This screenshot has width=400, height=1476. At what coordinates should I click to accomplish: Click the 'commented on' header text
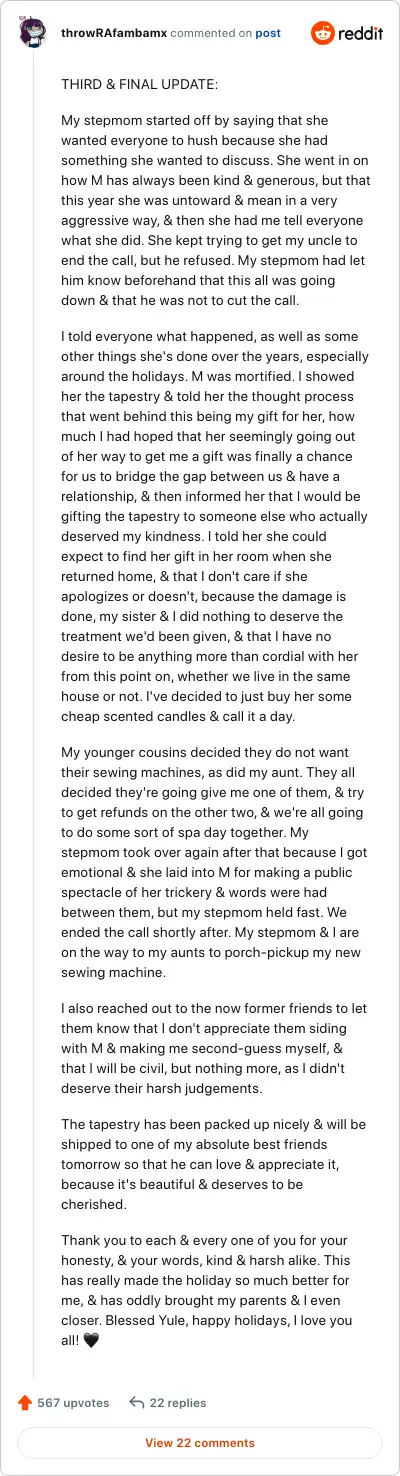tap(211, 33)
